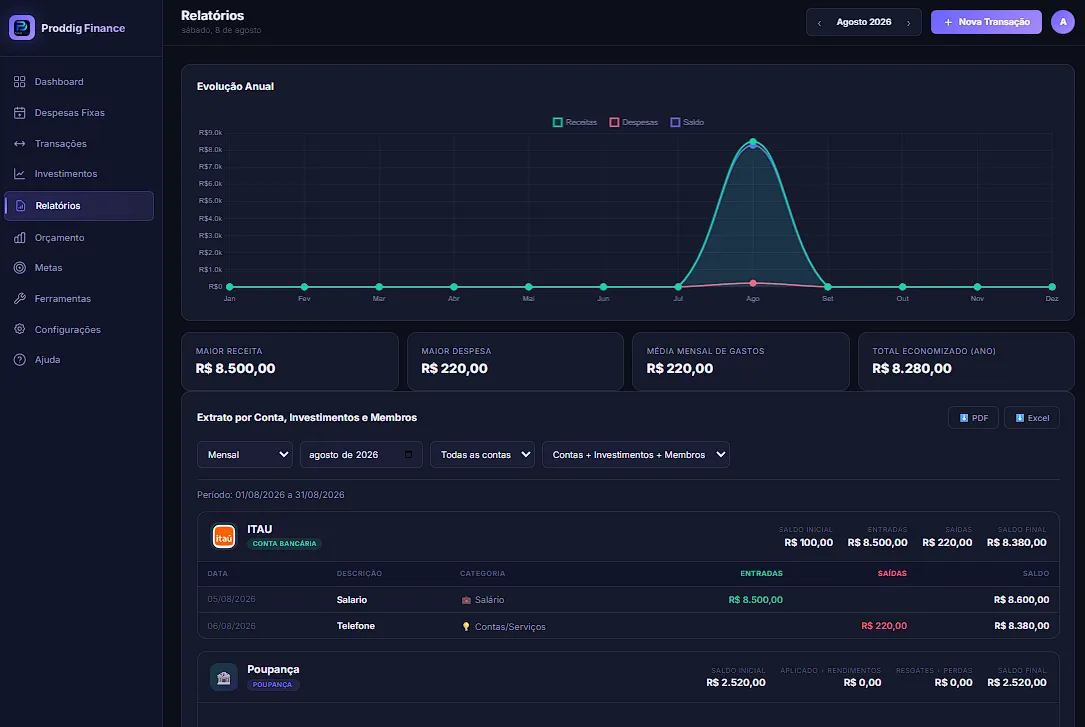1085x727 pixels.
Task: Select the Transações arrows icon
Action: coord(19,144)
